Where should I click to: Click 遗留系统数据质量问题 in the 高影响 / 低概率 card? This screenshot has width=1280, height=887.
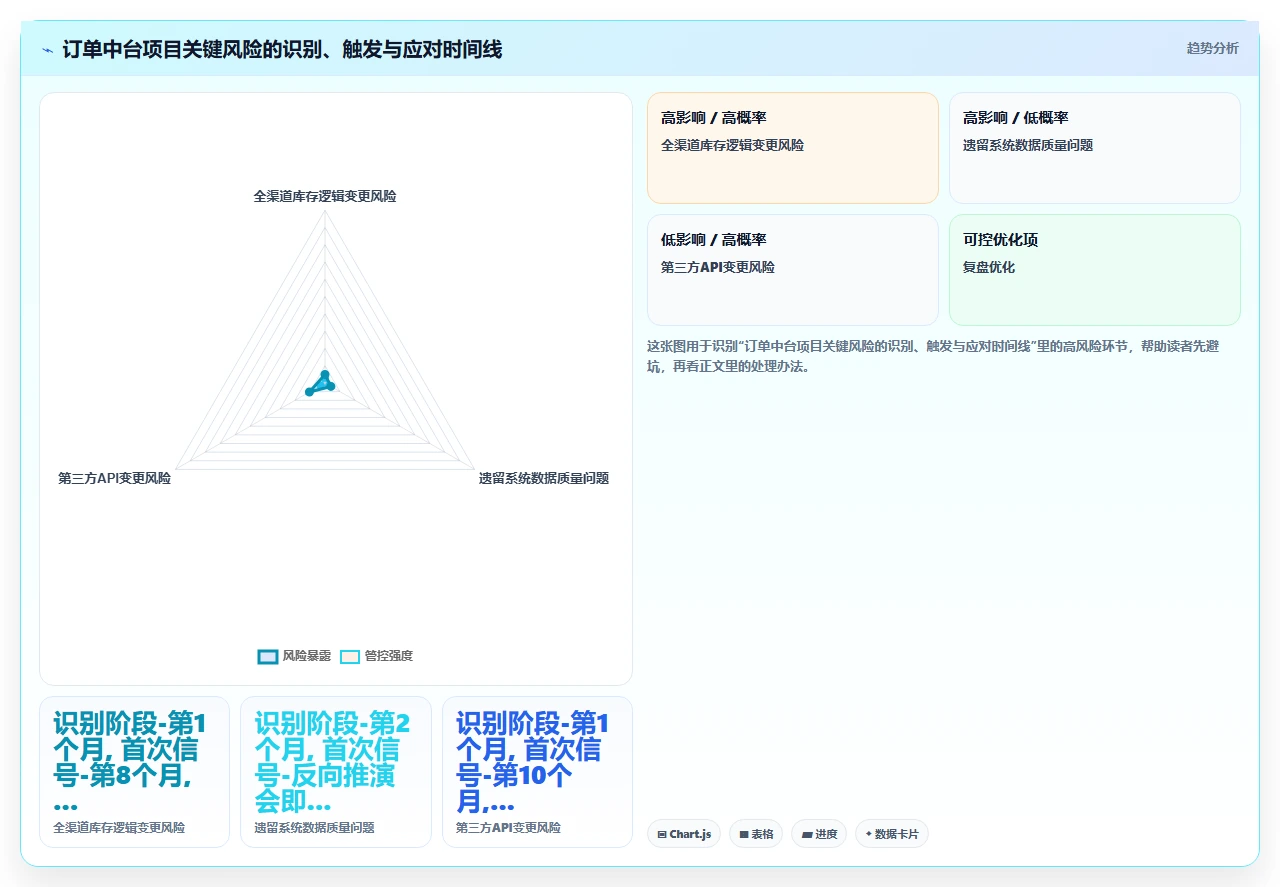pos(1028,145)
